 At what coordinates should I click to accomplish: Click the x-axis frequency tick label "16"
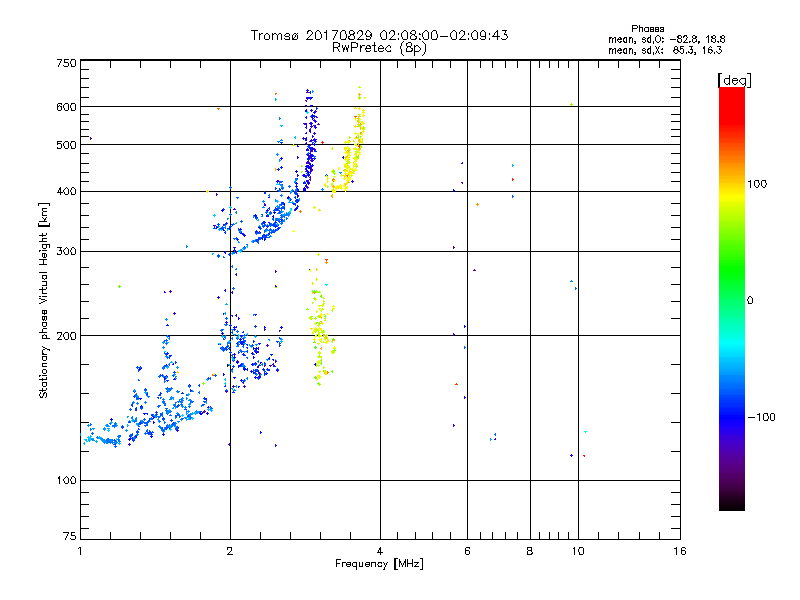point(680,551)
